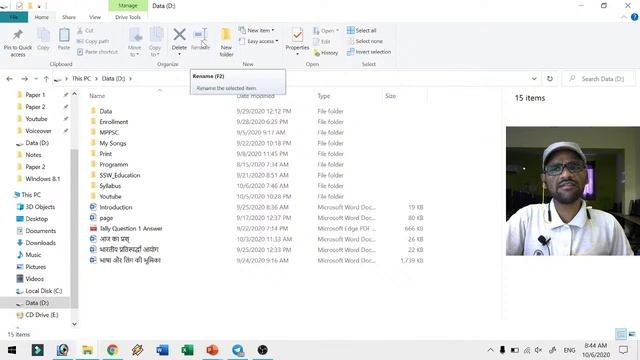This screenshot has height=360, width=640.
Task: Select Cut in Clipboard group
Action: tap(85, 31)
